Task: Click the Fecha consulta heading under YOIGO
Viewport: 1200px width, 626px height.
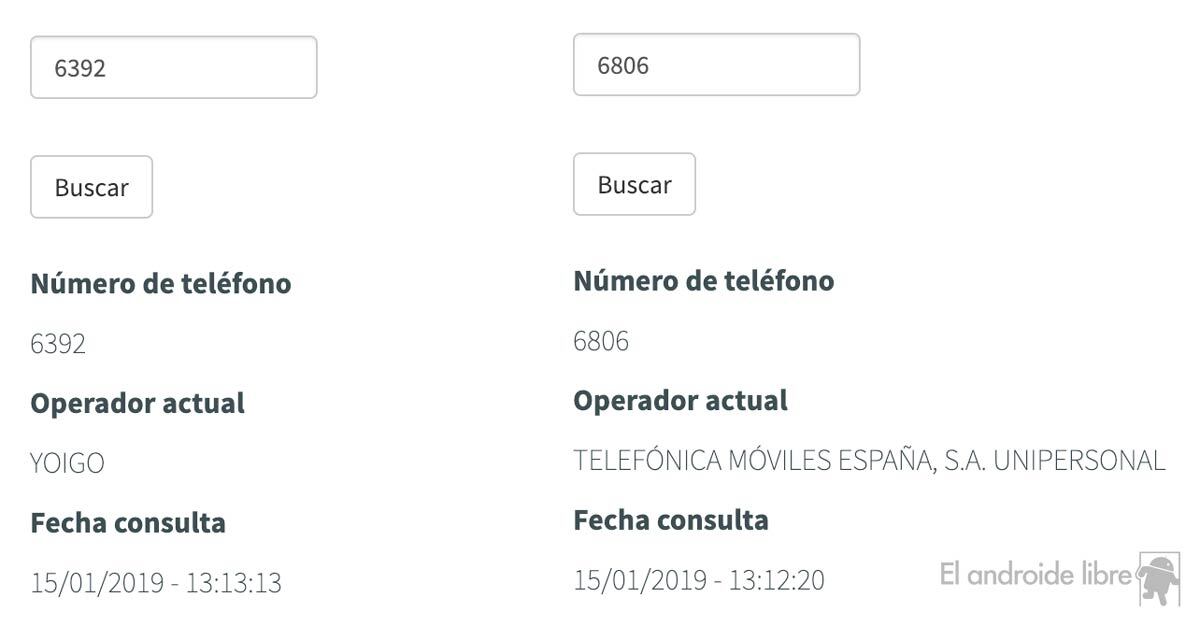Action: 128,523
